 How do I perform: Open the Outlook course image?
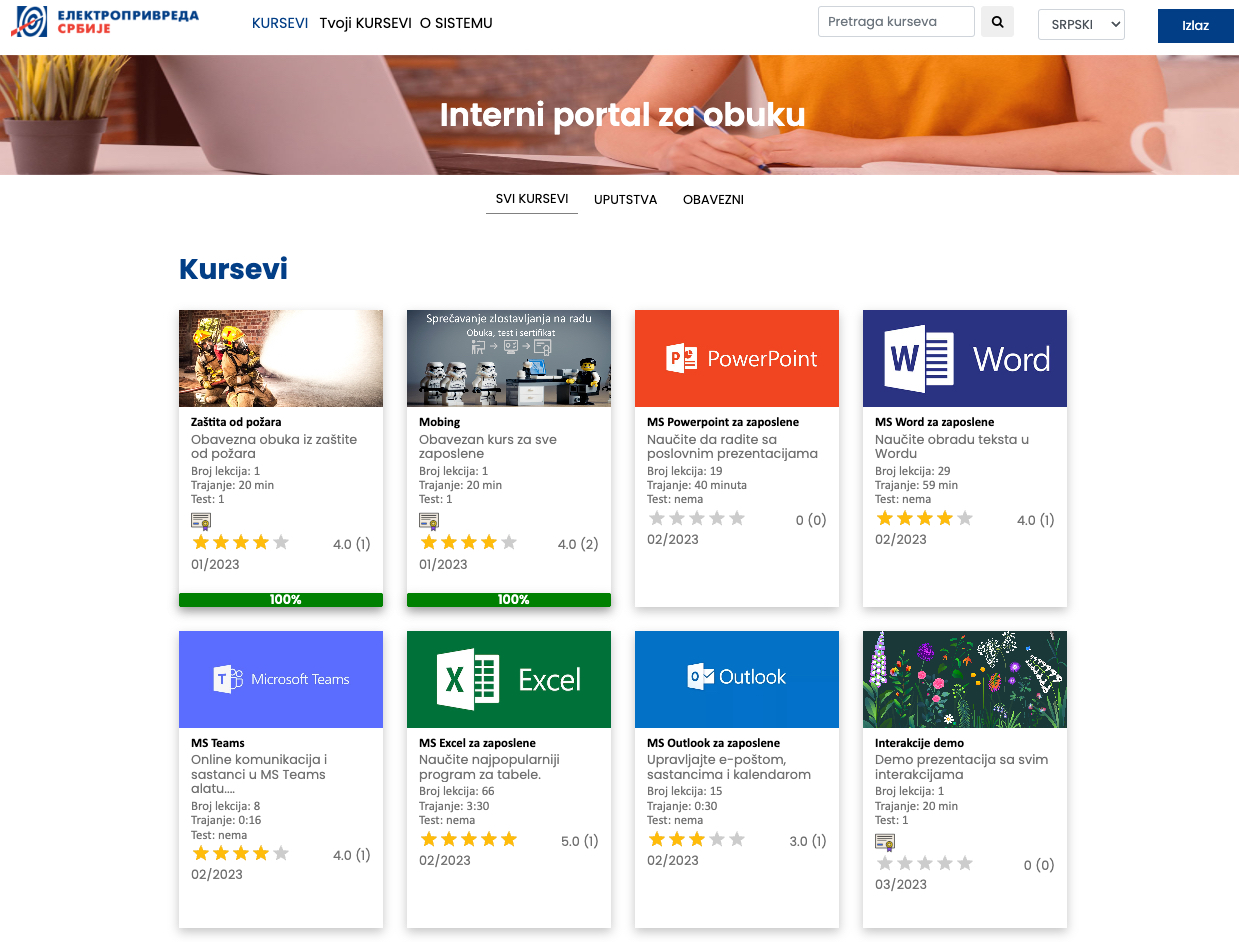[736, 679]
